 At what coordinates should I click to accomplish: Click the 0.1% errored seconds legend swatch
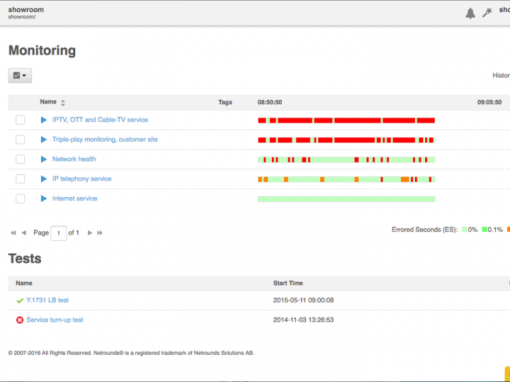tap(484, 229)
